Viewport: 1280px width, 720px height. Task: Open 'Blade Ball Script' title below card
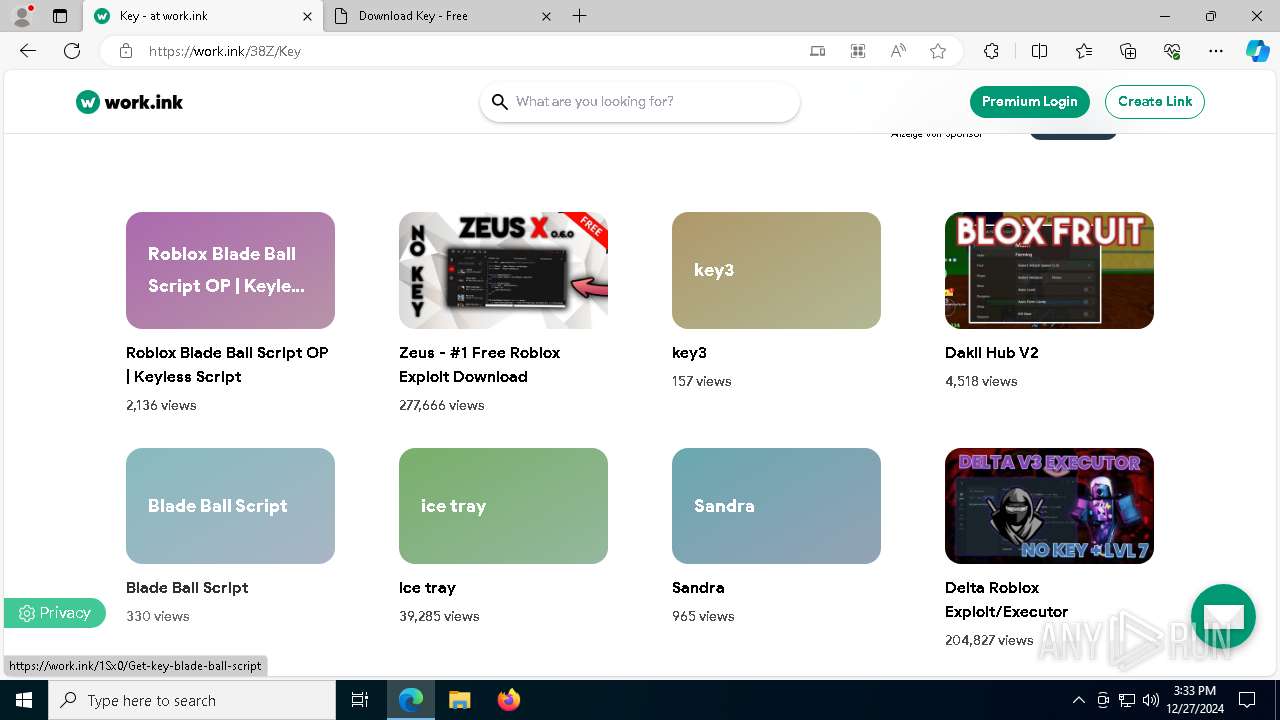187,588
